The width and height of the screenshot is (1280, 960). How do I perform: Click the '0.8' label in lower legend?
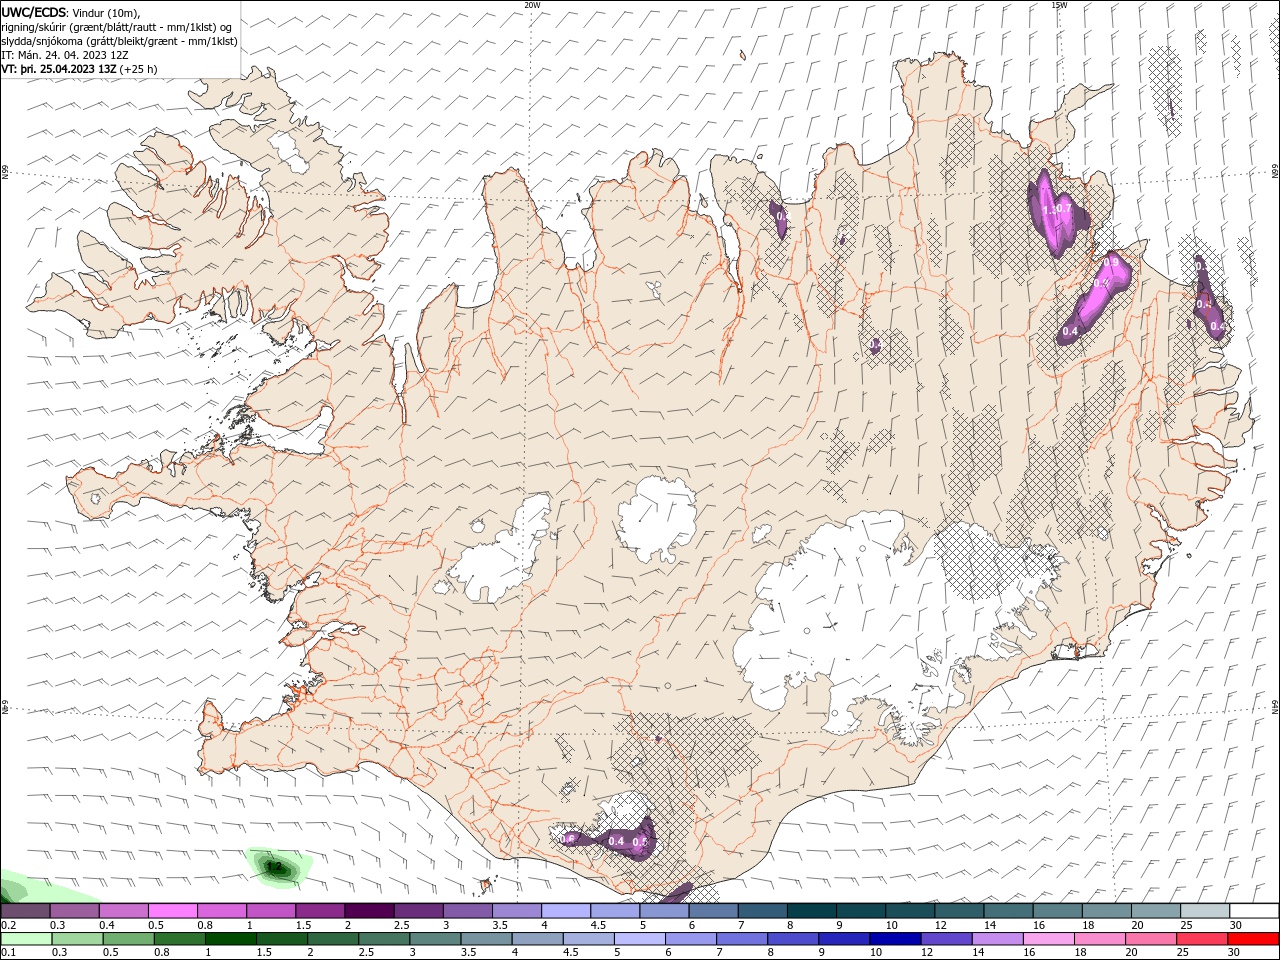[162, 953]
